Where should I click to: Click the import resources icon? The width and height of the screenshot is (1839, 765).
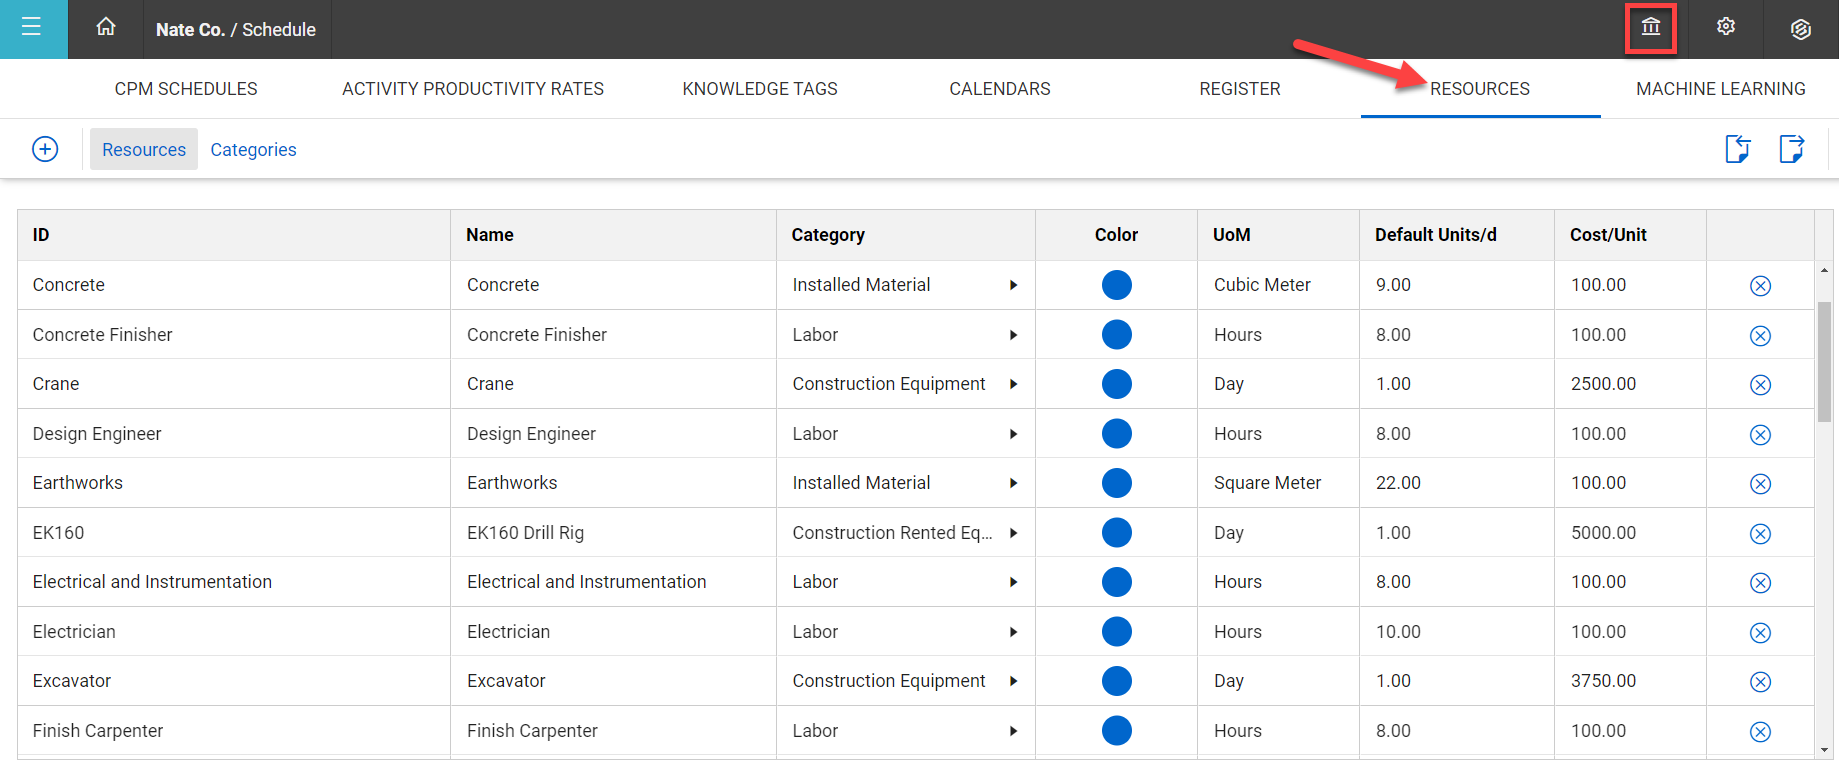pos(1738,149)
